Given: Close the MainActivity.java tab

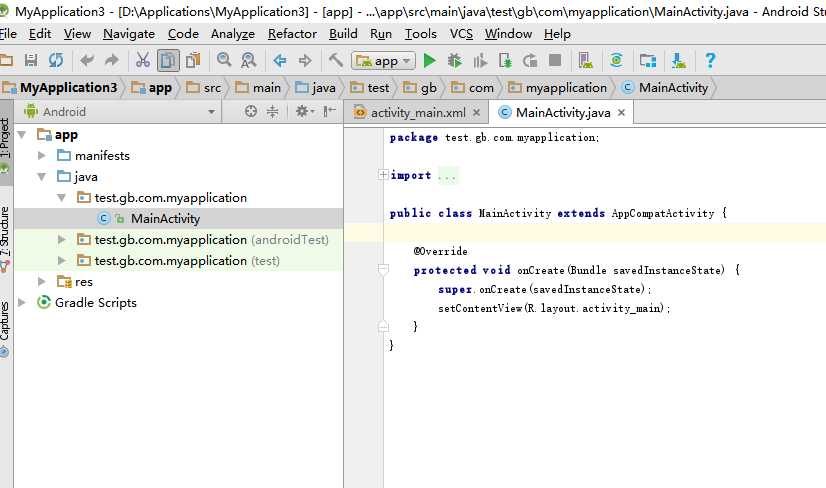Looking at the screenshot, I should (x=622, y=112).
